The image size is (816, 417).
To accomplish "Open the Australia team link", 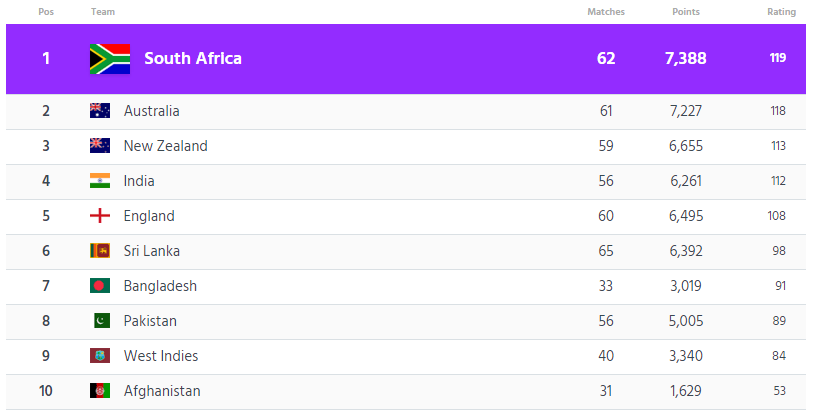I will (x=152, y=111).
